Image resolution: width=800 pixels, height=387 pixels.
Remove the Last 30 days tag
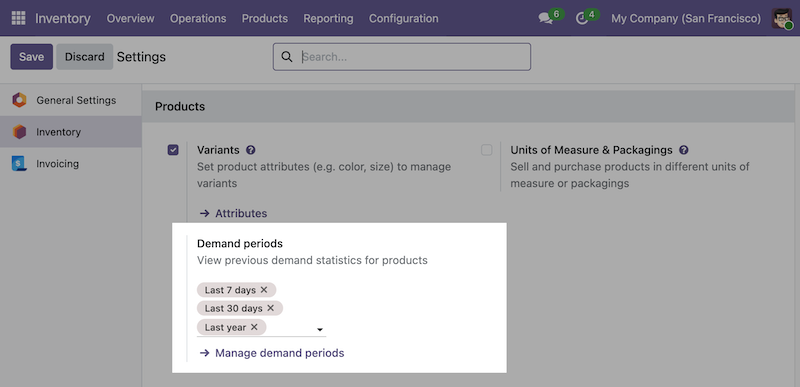270,308
